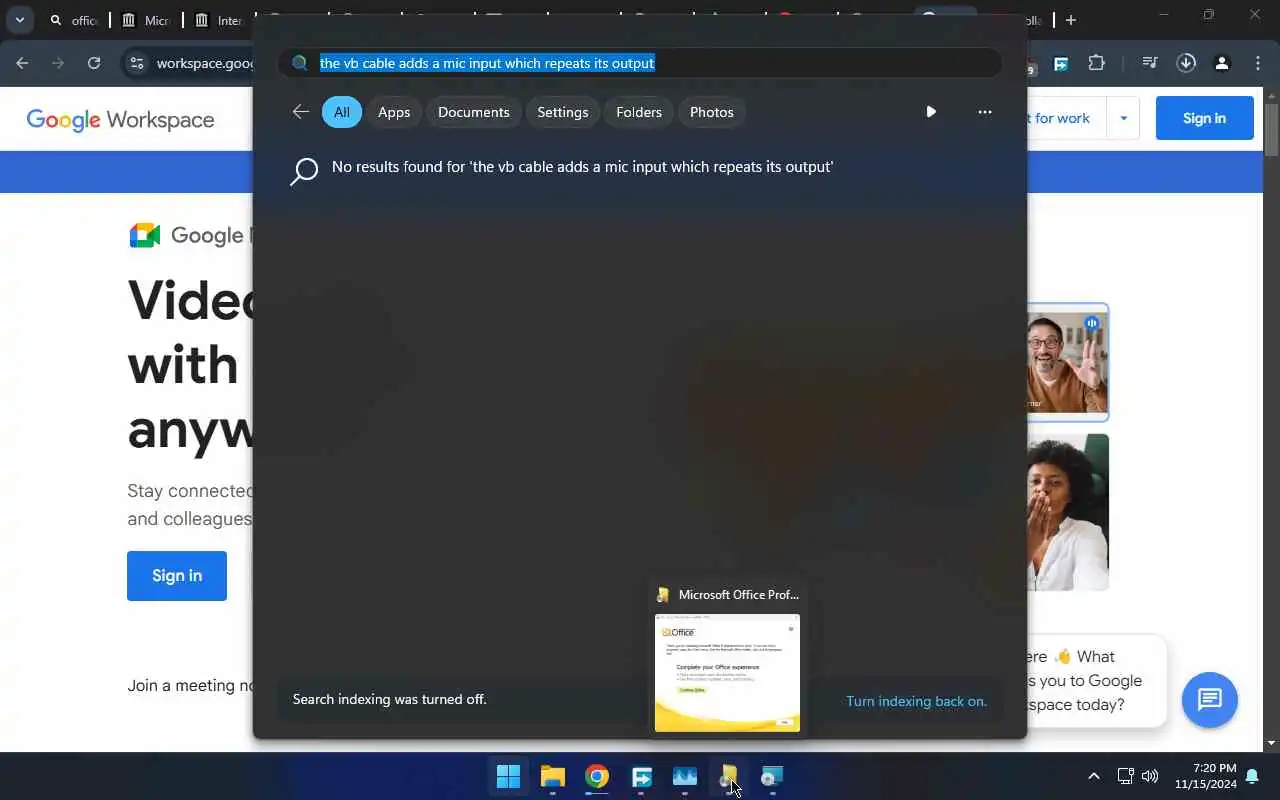This screenshot has width=1280, height=800.
Task: Open the Chrome three-dot menu
Action: [x=1258, y=63]
